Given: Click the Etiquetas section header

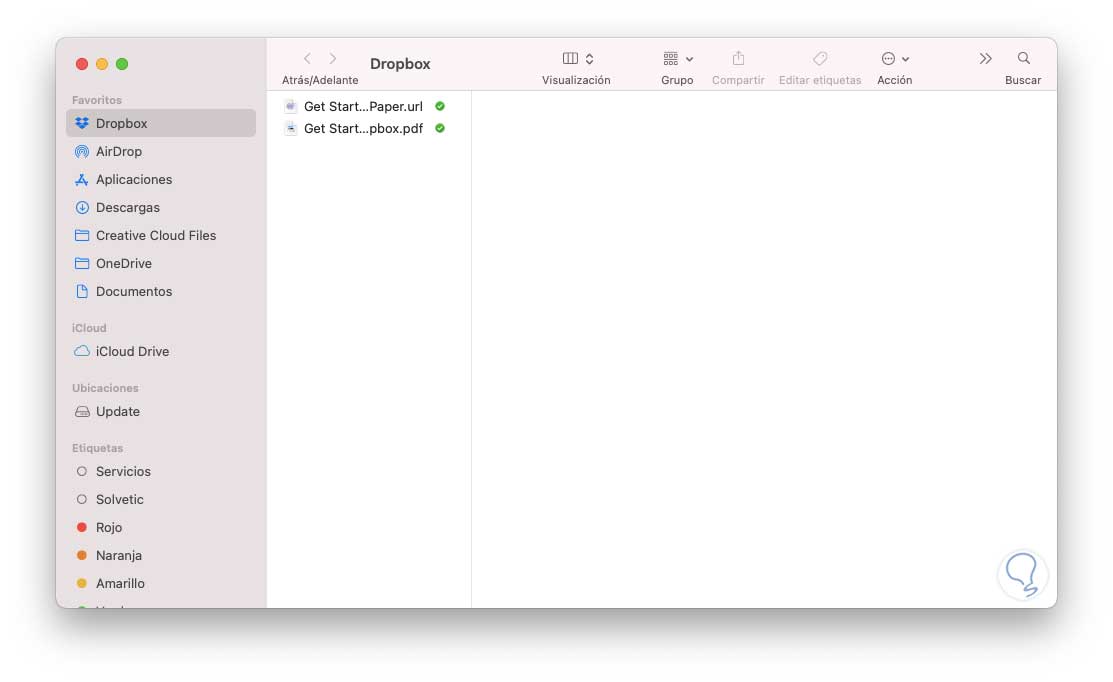Looking at the screenshot, I should coord(97,448).
